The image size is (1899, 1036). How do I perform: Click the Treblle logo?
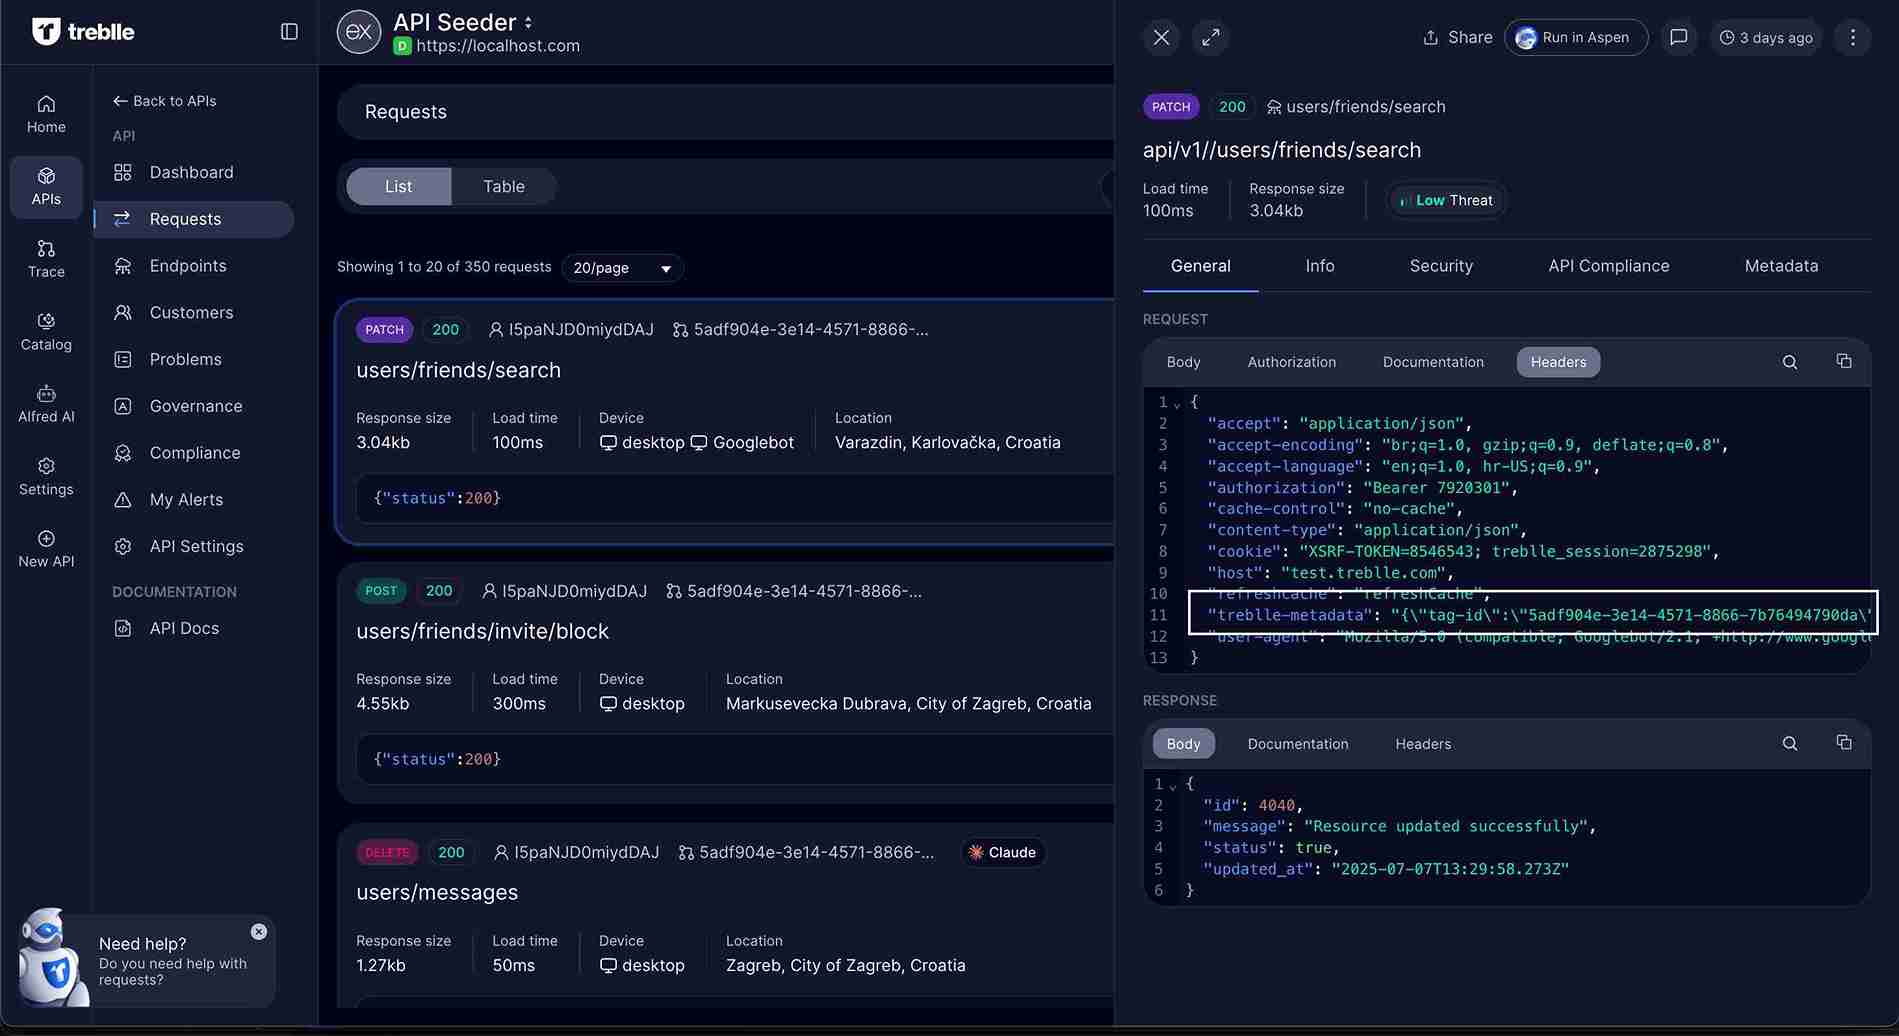pos(84,31)
